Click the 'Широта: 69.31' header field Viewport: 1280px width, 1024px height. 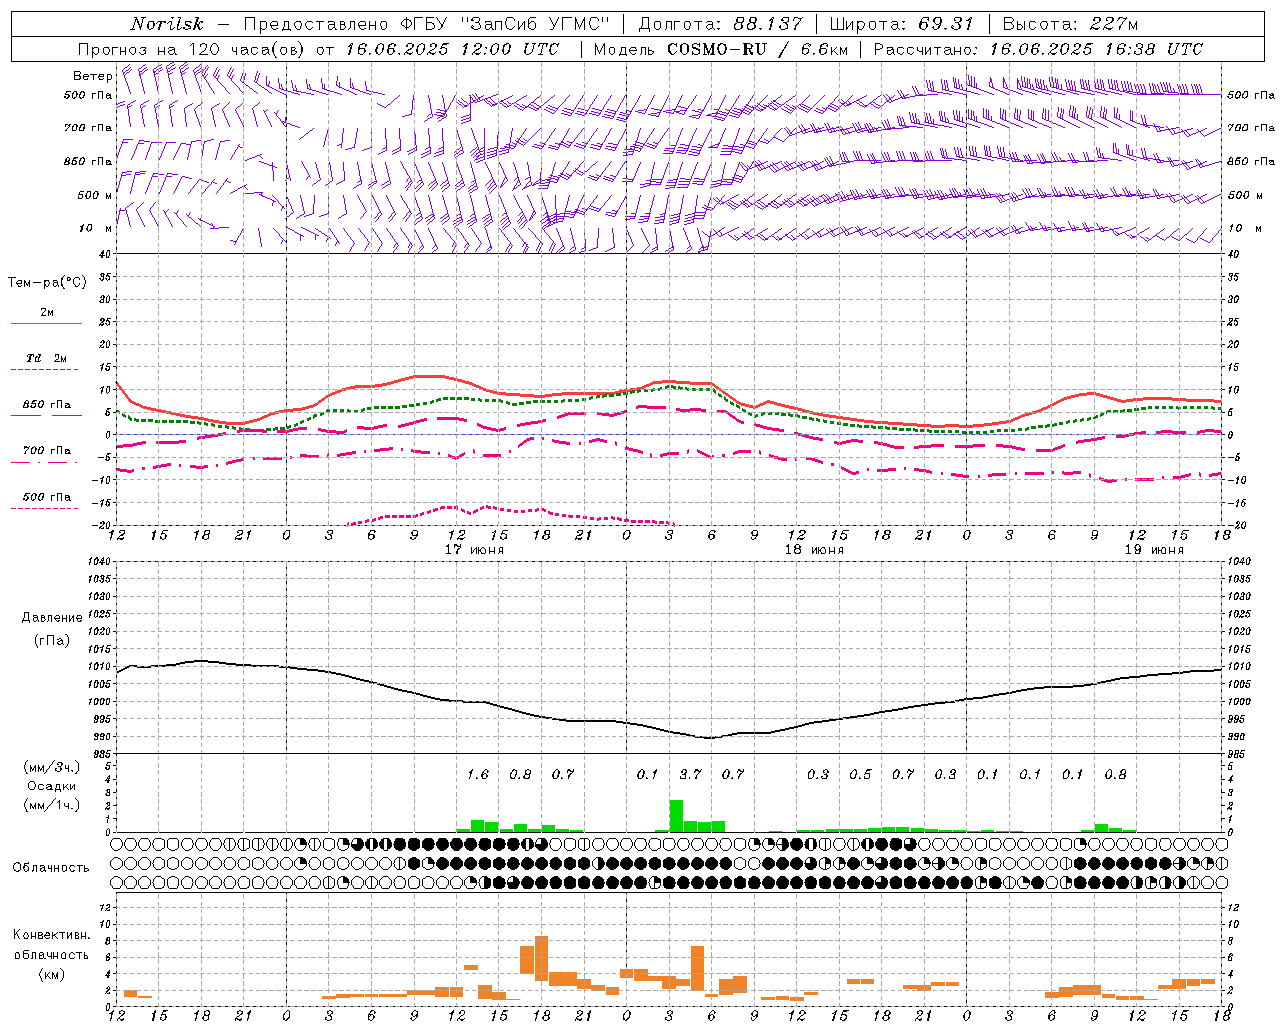point(902,24)
